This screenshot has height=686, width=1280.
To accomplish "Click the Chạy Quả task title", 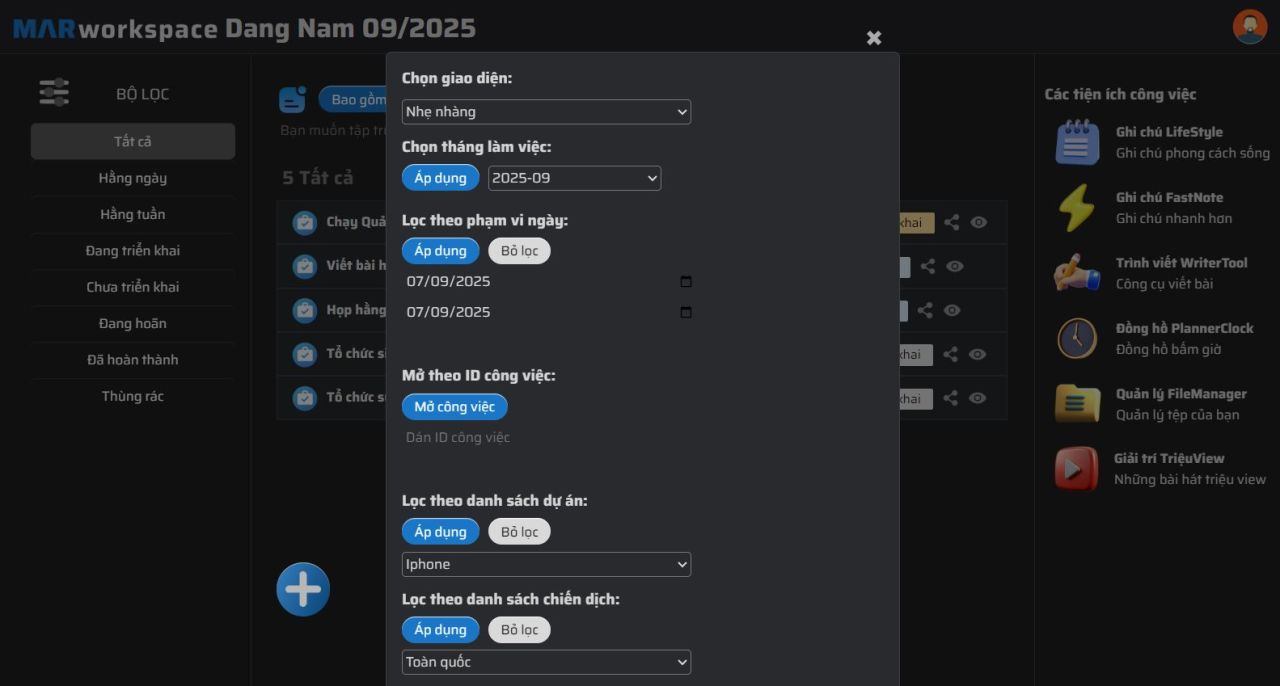I will [x=356, y=222].
